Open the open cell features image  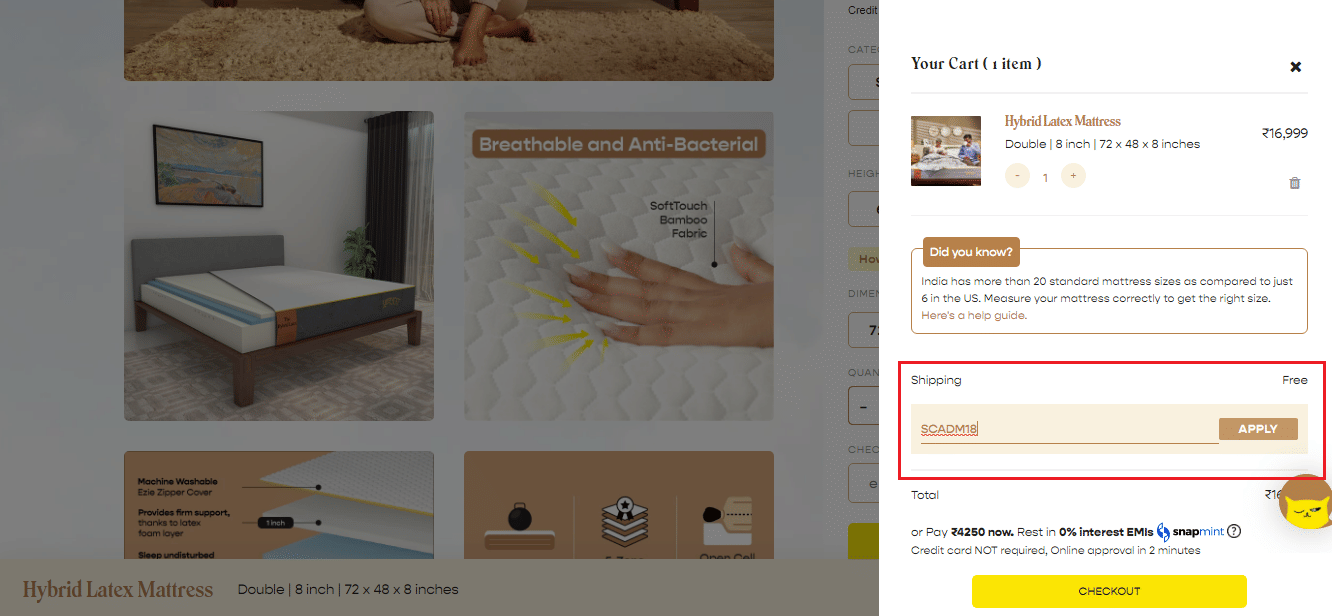619,506
